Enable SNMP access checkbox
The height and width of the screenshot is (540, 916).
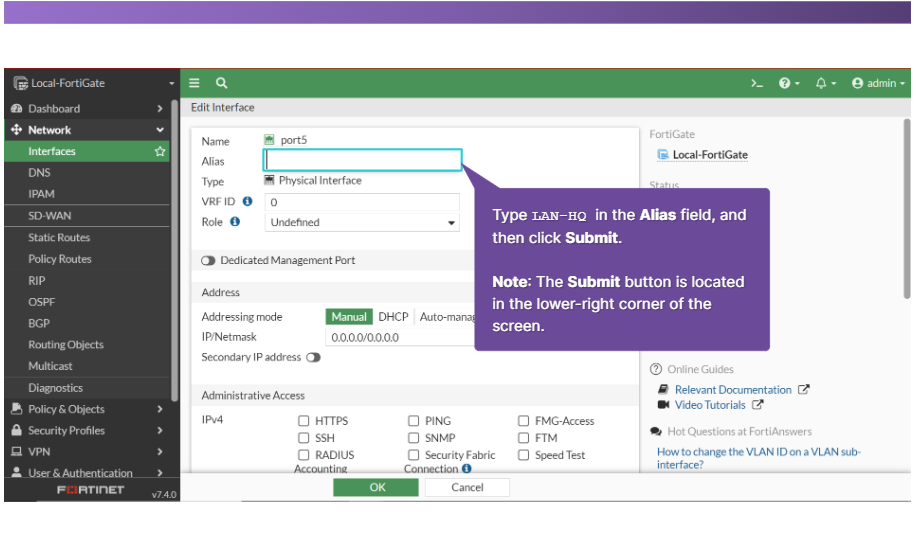point(414,438)
